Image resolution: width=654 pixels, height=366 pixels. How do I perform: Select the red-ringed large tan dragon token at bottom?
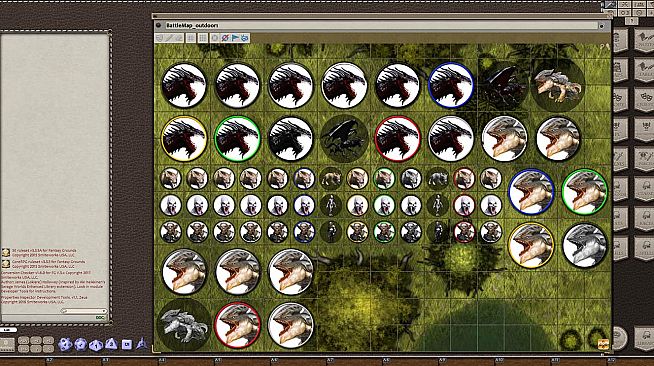(237, 325)
